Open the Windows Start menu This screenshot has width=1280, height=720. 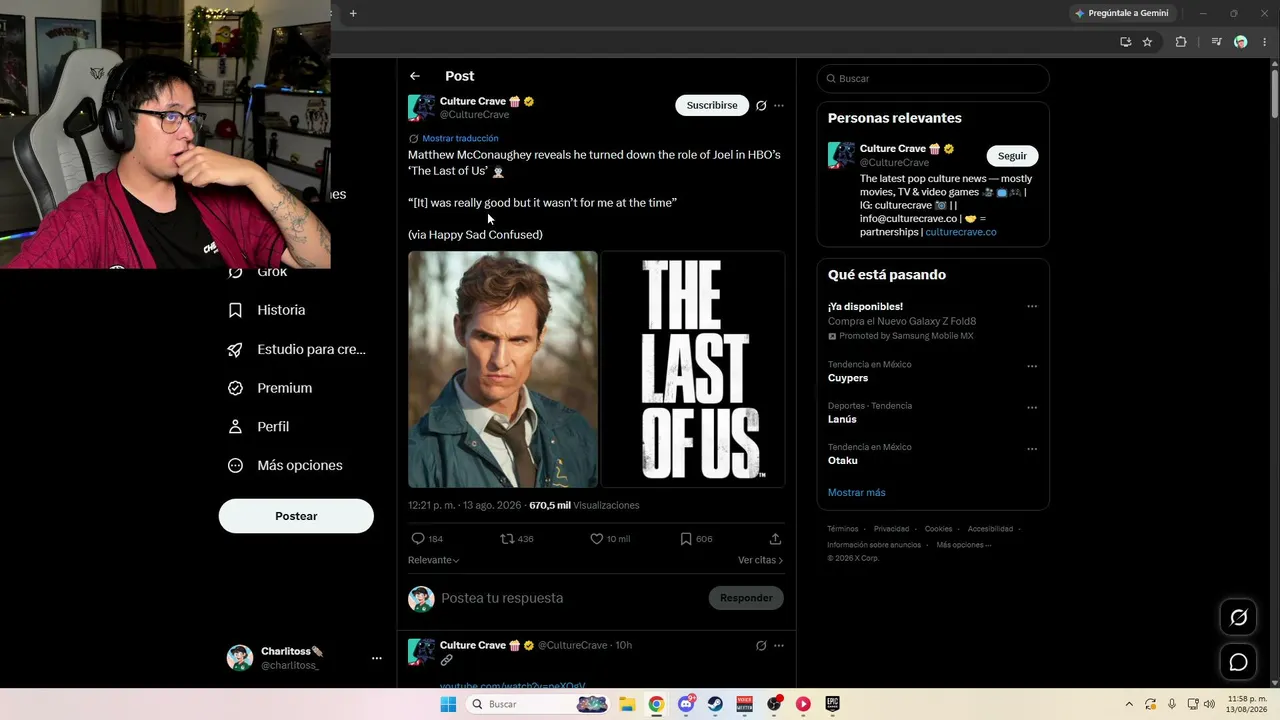449,704
